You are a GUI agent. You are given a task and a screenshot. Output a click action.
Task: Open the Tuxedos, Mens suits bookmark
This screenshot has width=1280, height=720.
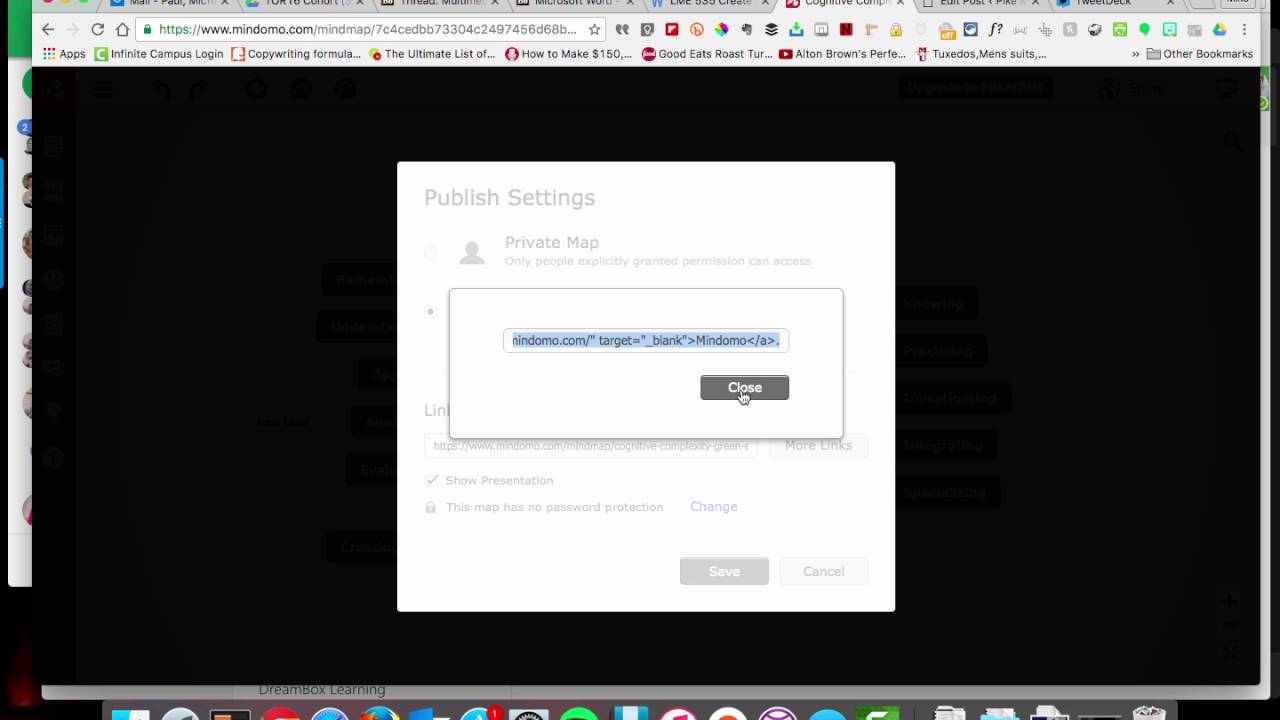[981, 54]
